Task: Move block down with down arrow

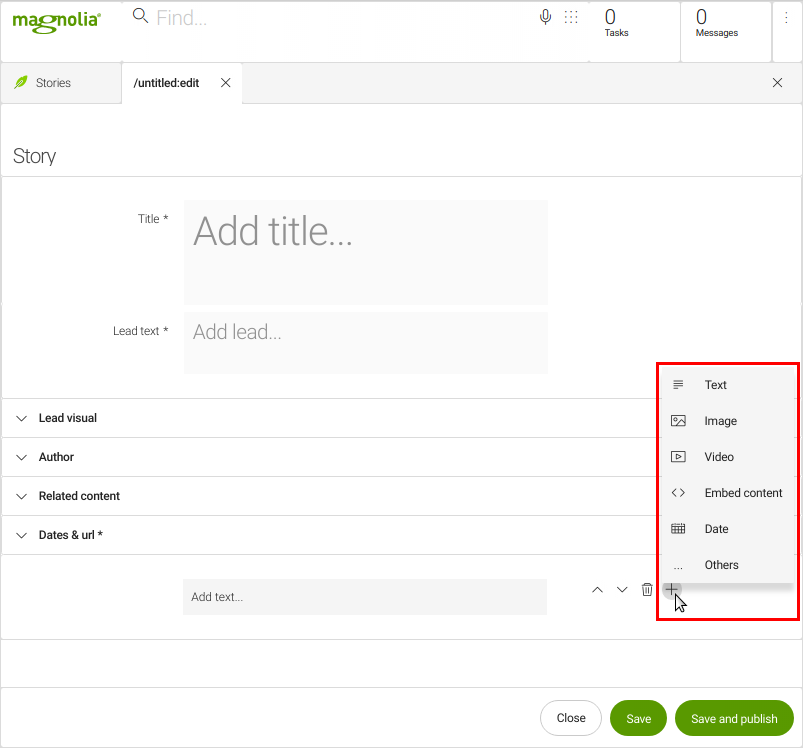Action: coord(622,590)
